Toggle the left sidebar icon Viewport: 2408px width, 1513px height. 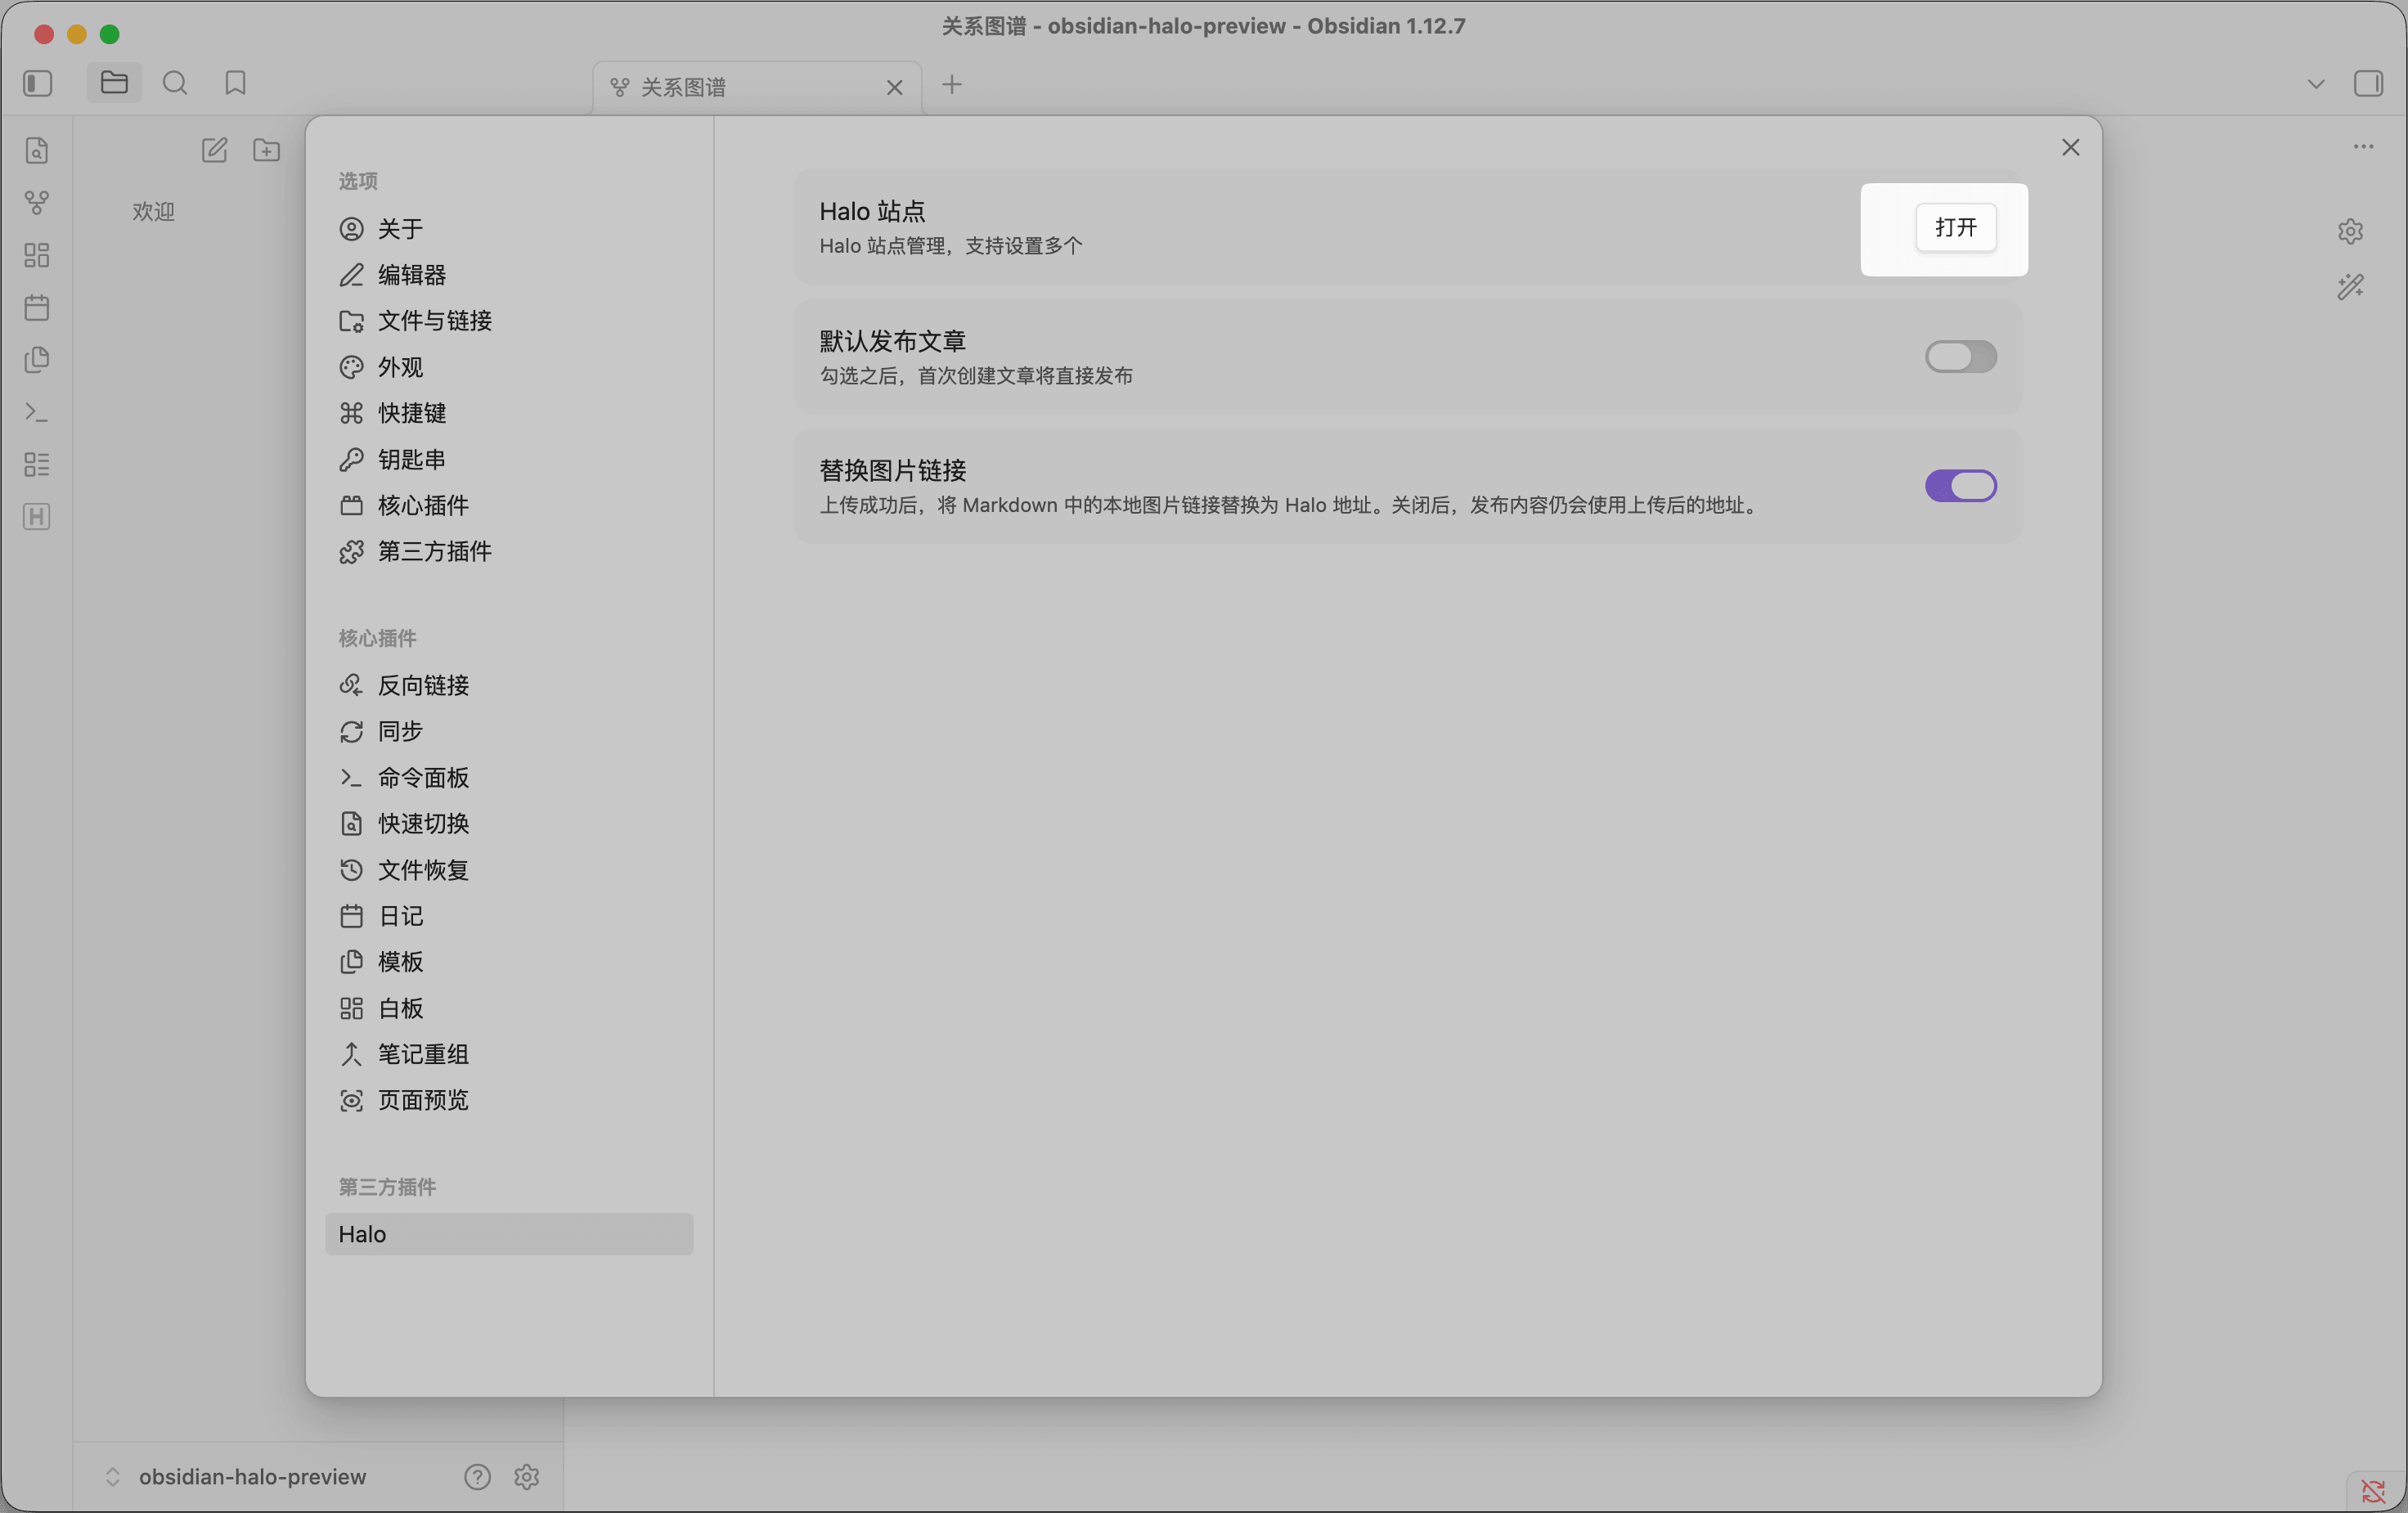38,83
